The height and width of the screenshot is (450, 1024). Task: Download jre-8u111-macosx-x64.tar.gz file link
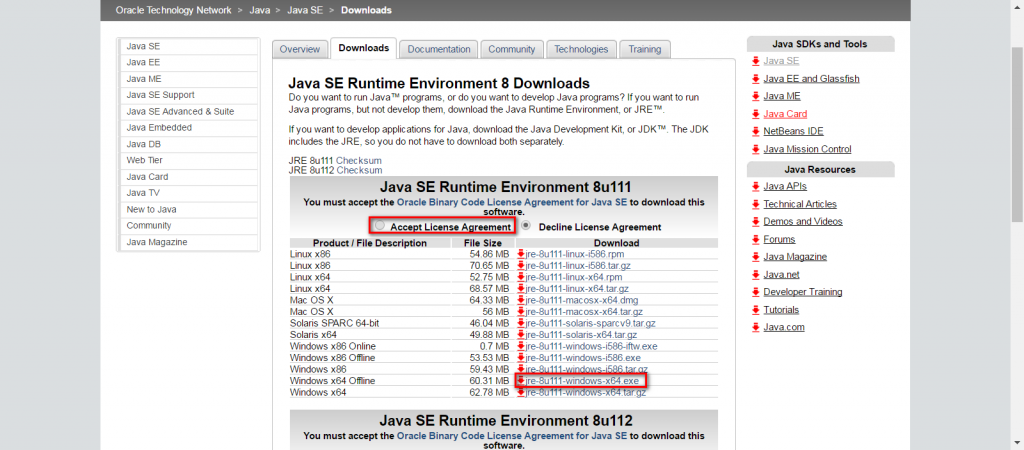(x=584, y=312)
